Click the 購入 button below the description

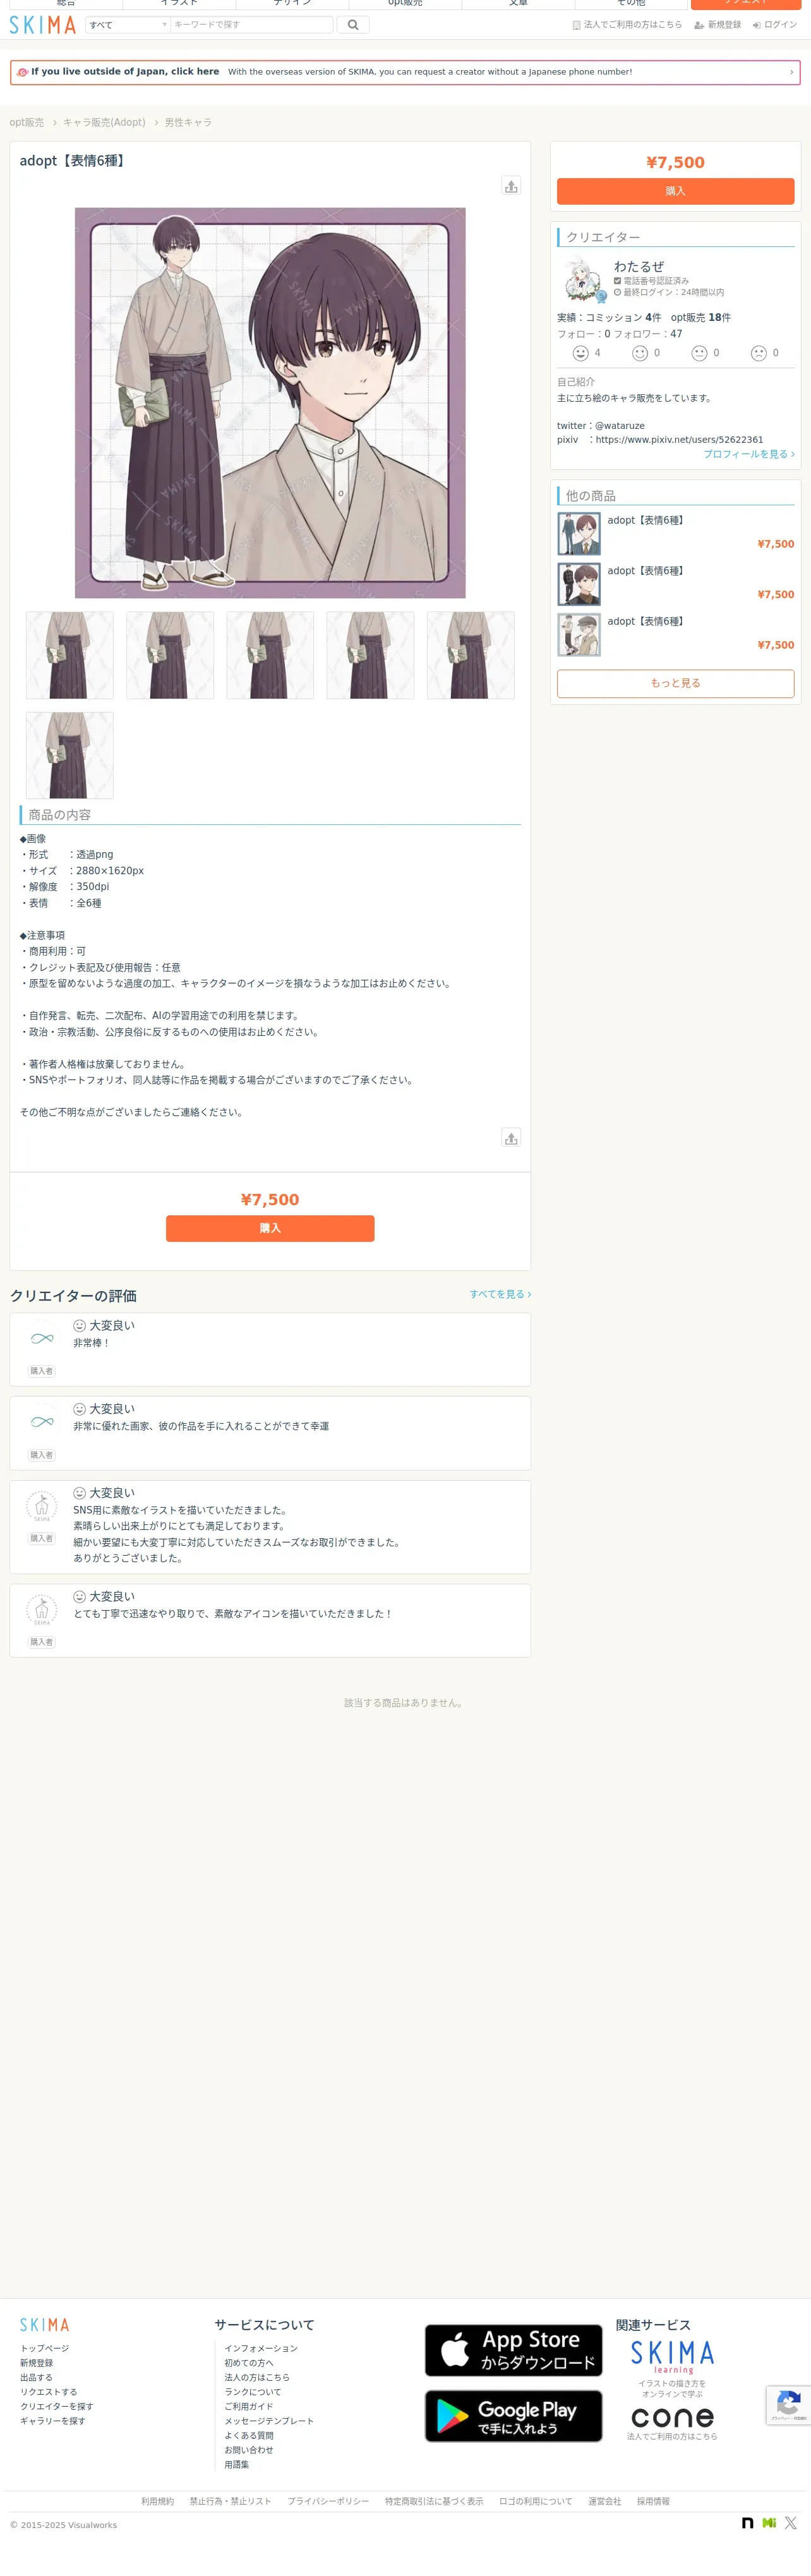click(x=270, y=1228)
